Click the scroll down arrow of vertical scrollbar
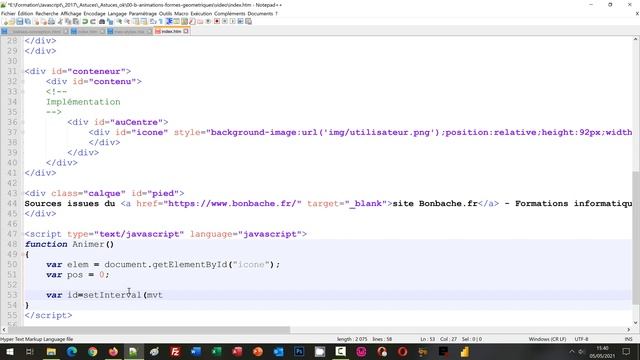The width and height of the screenshot is (640, 360). point(636,323)
